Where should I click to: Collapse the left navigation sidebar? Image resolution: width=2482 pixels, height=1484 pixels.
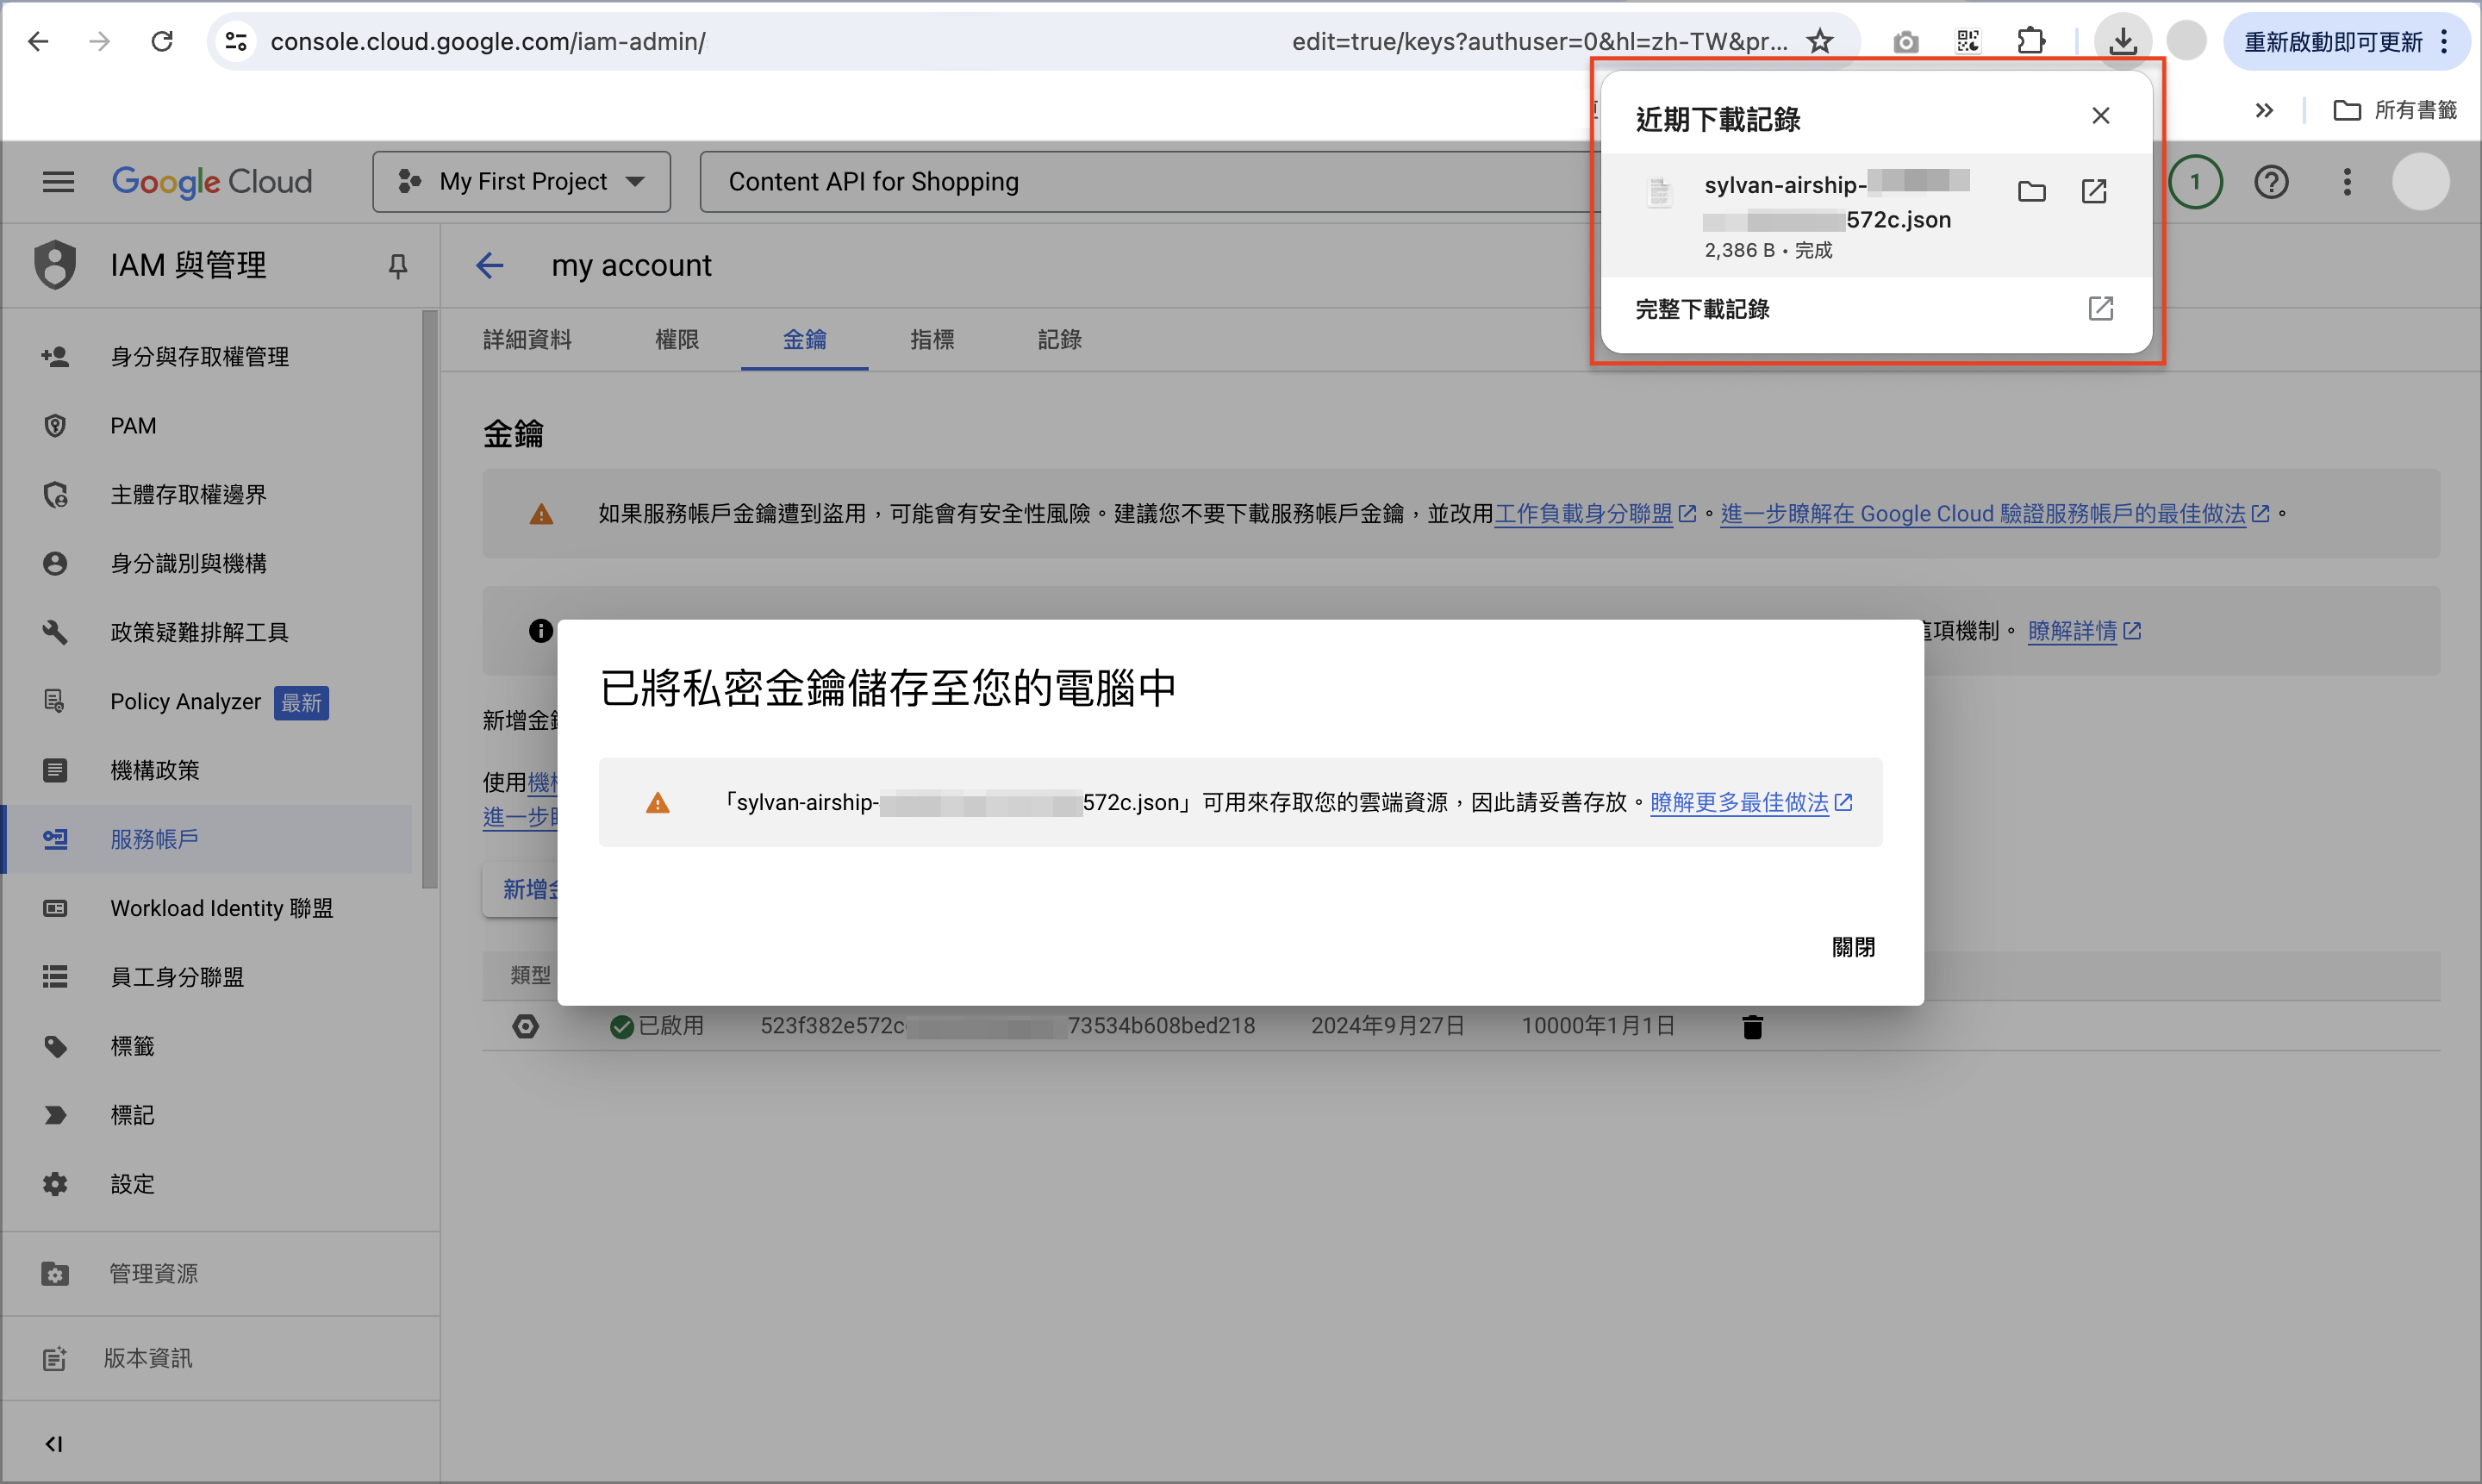point(54,1443)
